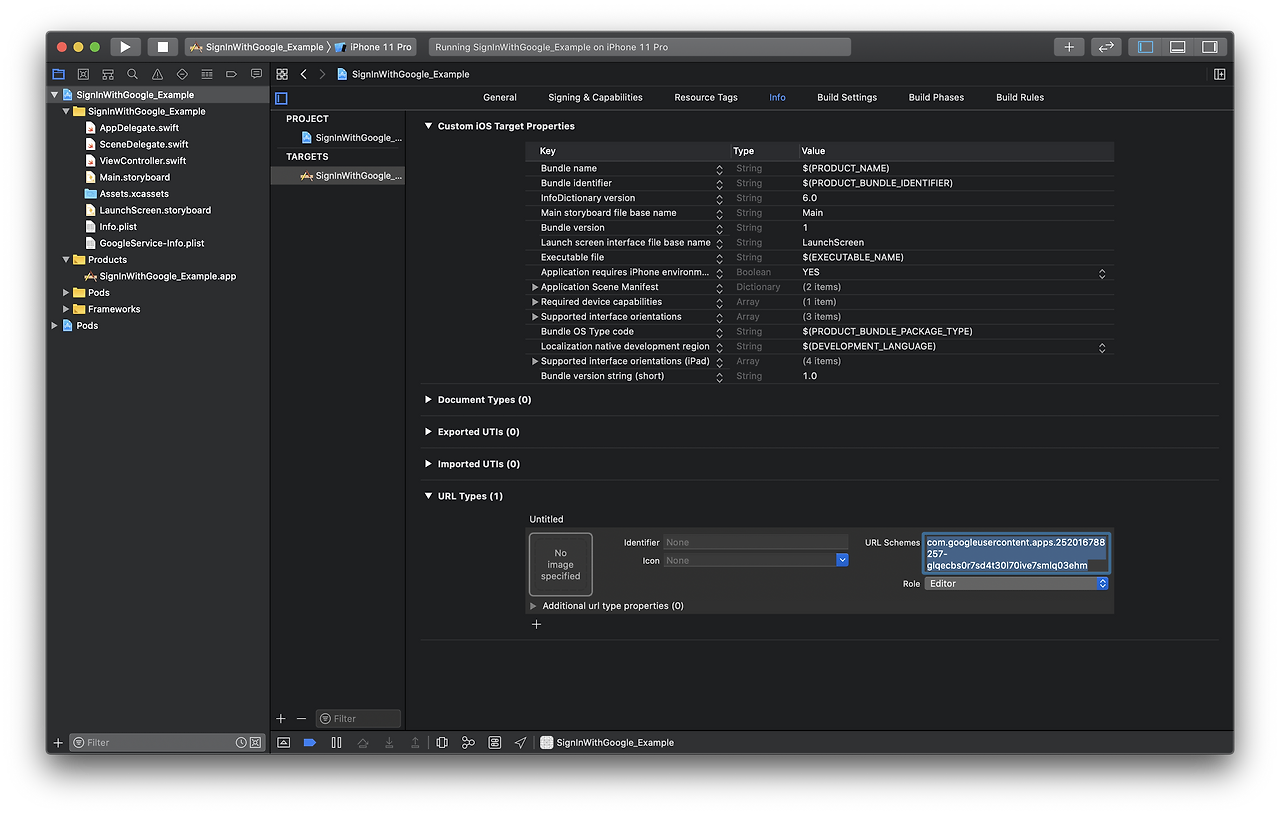1280x815 pixels.
Task: Go back in editor history
Action: (x=304, y=74)
